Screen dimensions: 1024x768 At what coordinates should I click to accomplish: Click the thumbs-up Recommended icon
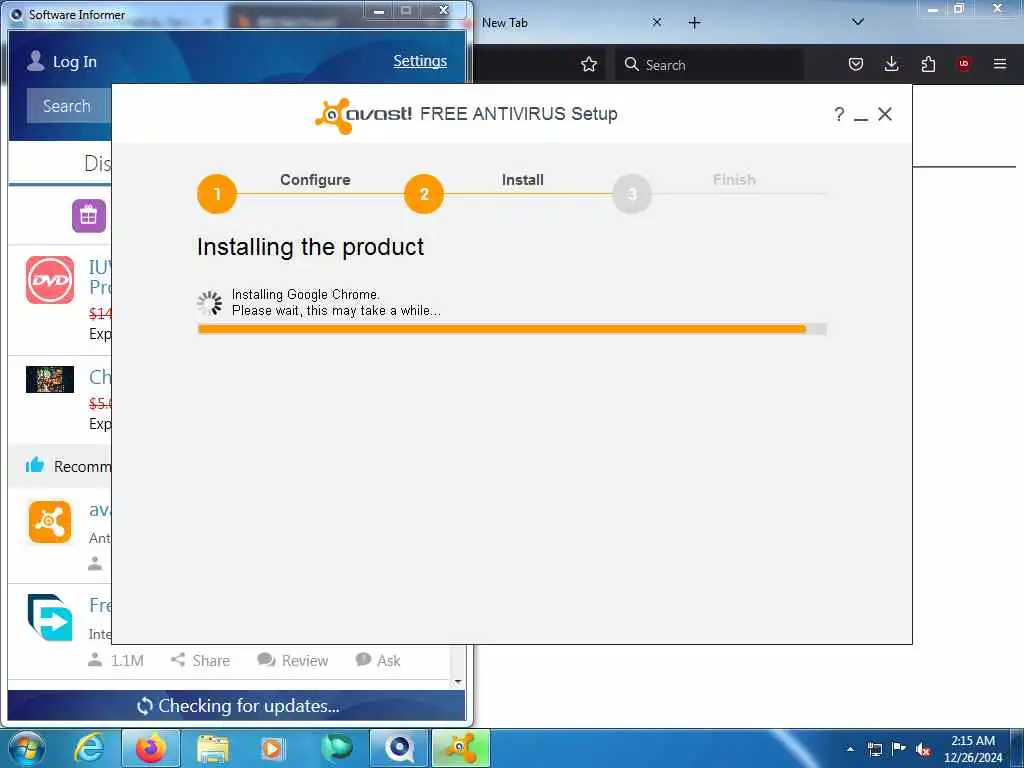point(35,465)
